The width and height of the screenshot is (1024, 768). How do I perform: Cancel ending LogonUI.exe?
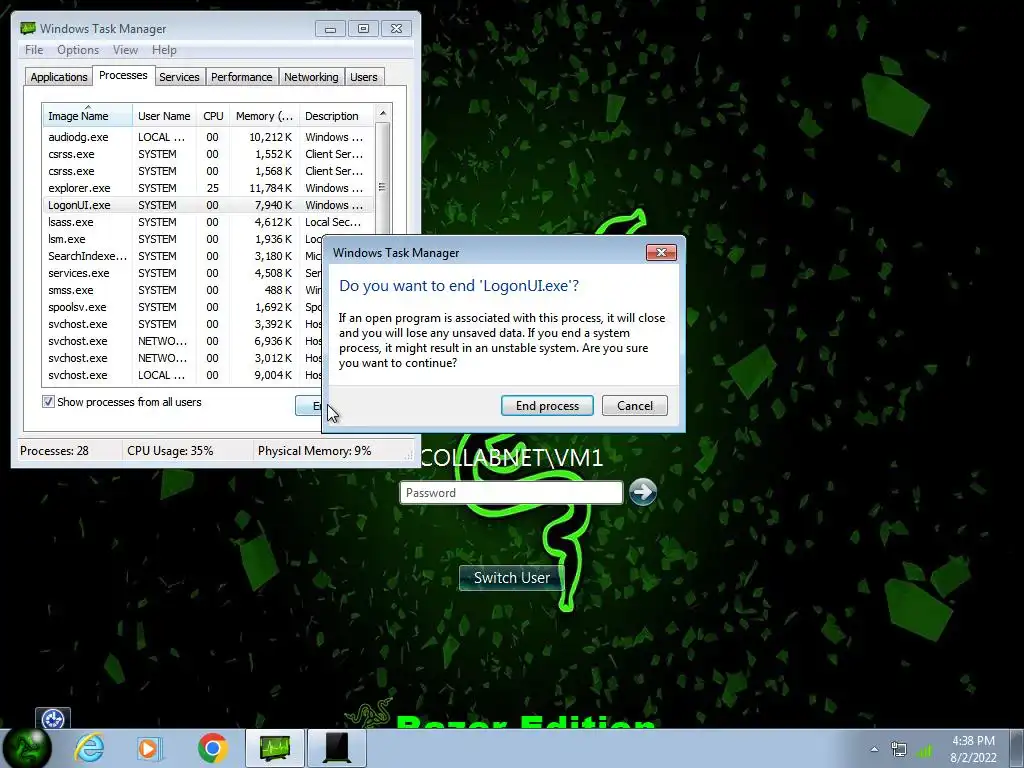pyautogui.click(x=635, y=406)
